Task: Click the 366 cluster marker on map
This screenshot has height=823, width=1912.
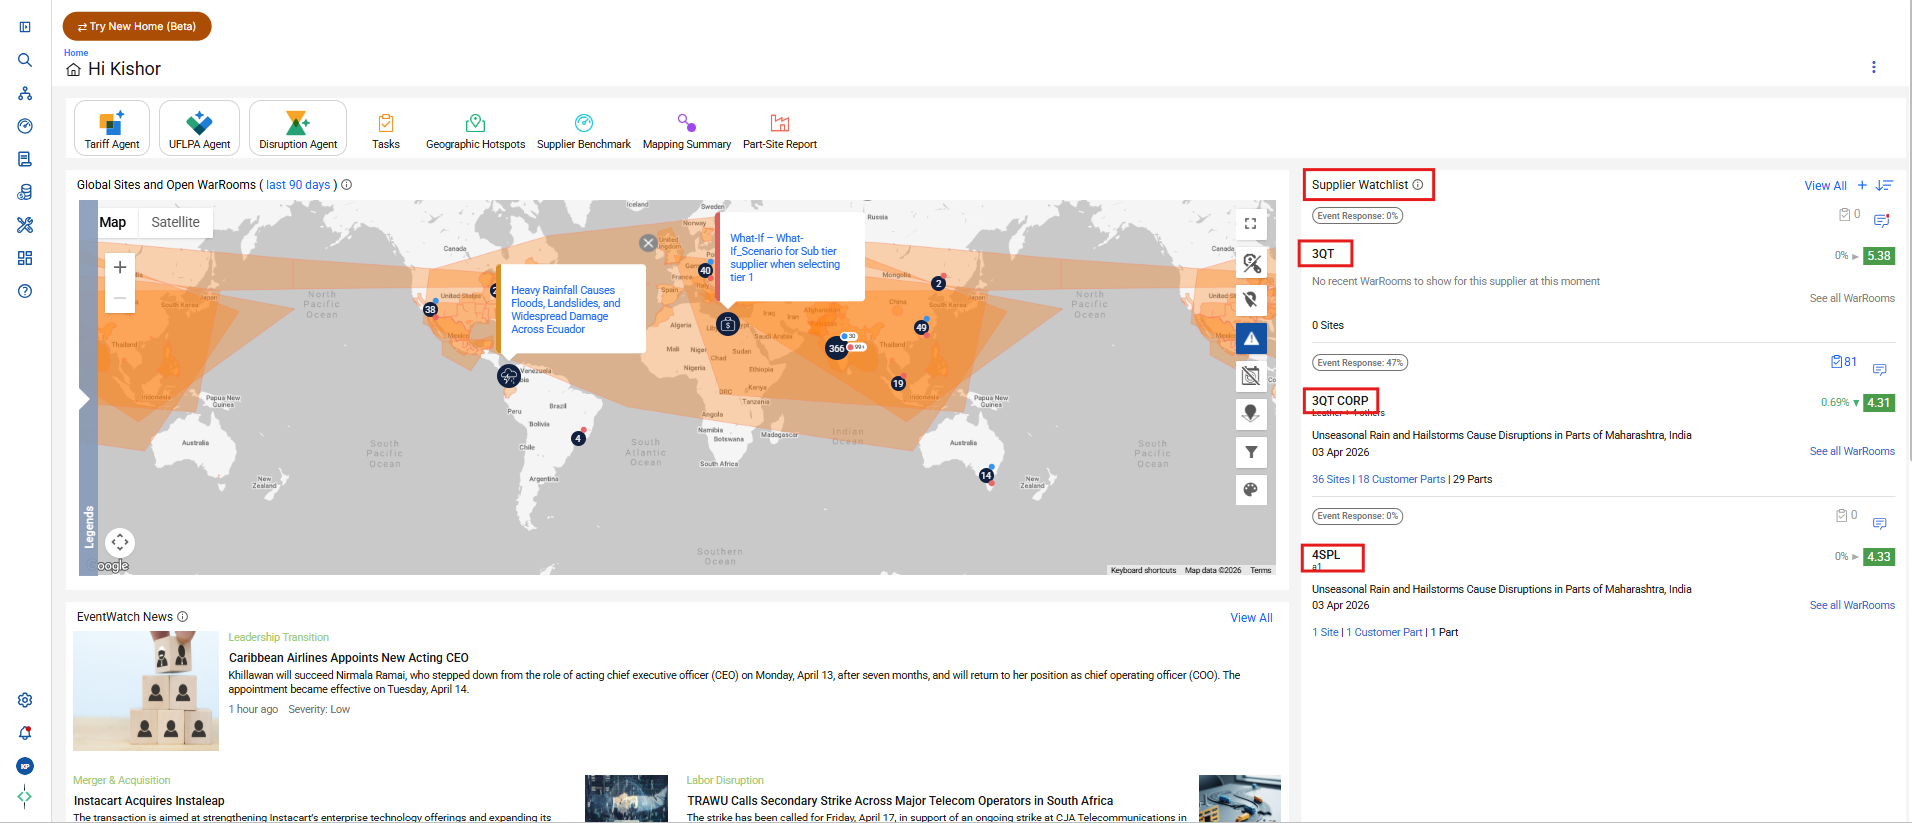Action: pyautogui.click(x=836, y=348)
